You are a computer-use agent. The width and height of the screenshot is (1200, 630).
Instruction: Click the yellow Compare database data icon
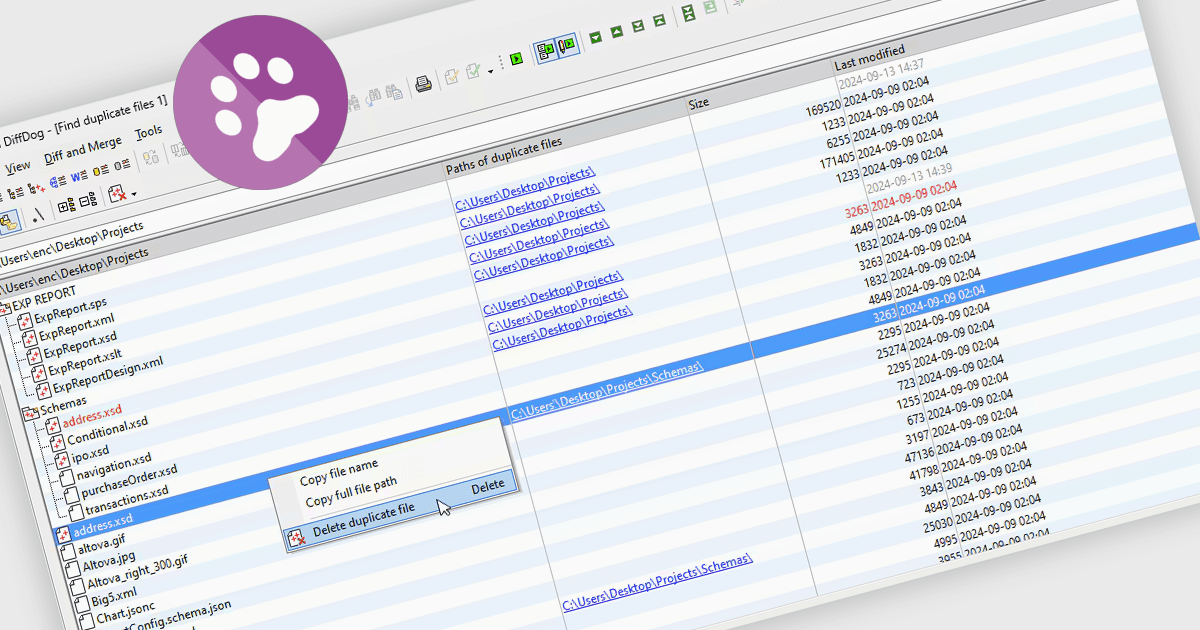point(100,171)
